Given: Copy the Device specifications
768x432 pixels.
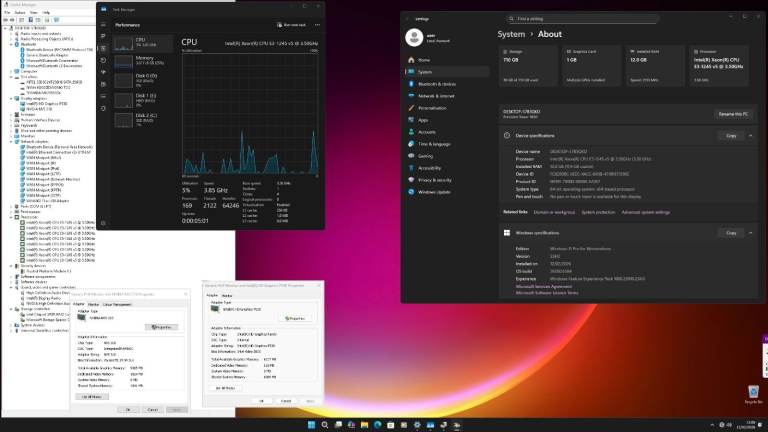Looking at the screenshot, I should click(731, 135).
